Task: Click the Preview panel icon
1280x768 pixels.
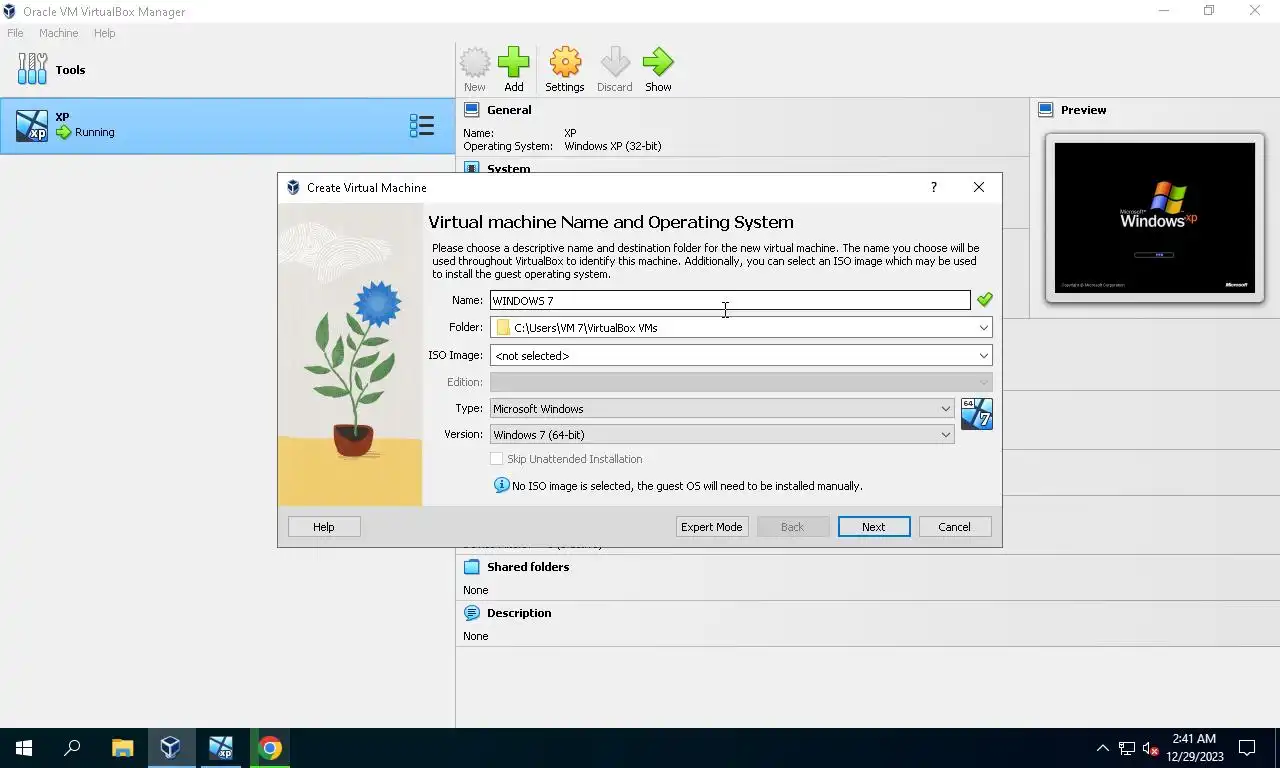Action: coord(1046,110)
